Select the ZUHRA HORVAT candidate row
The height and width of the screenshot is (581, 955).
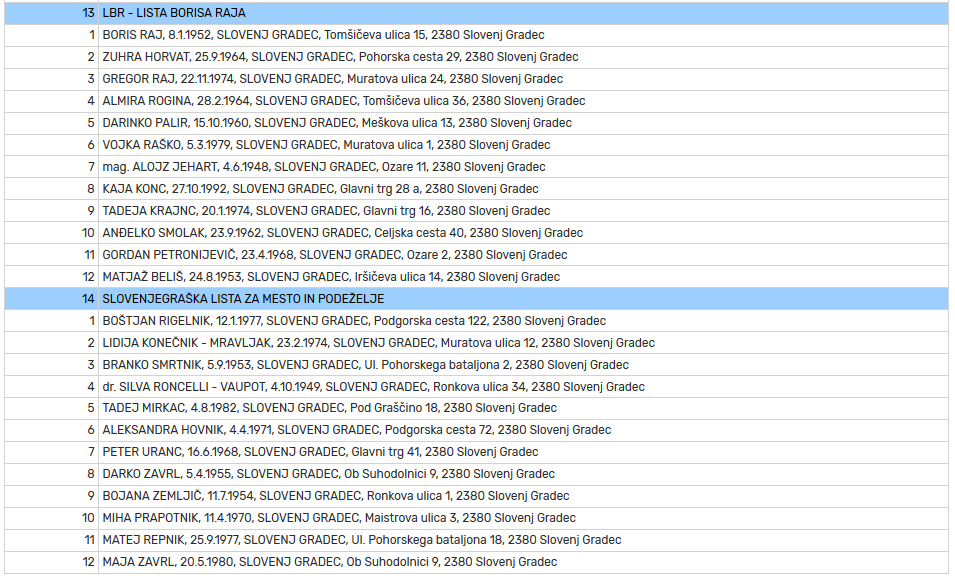[x=476, y=57]
